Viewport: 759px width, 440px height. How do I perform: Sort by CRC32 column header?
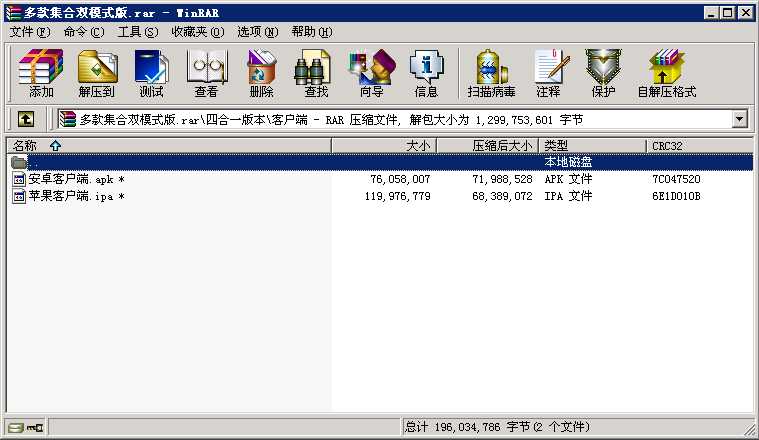pyautogui.click(x=699, y=146)
